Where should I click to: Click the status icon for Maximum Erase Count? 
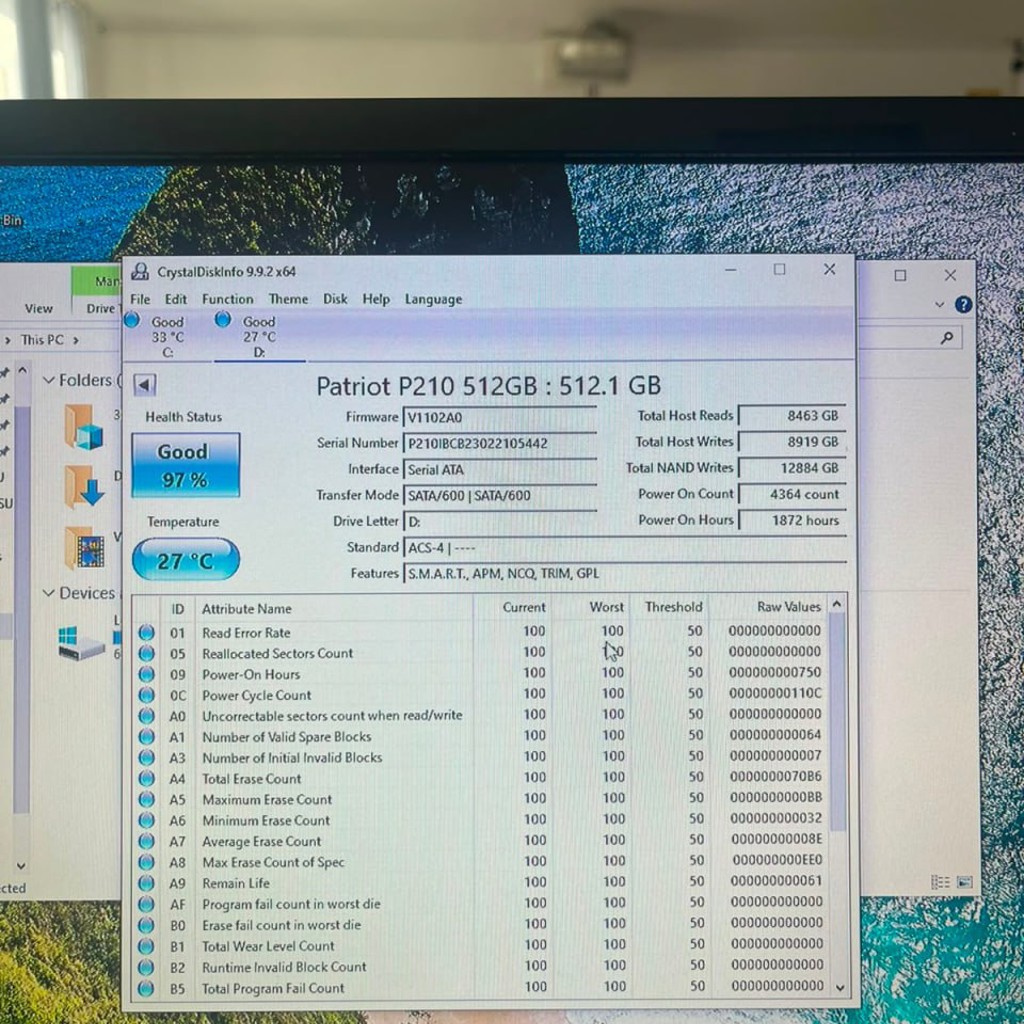pyautogui.click(x=146, y=799)
